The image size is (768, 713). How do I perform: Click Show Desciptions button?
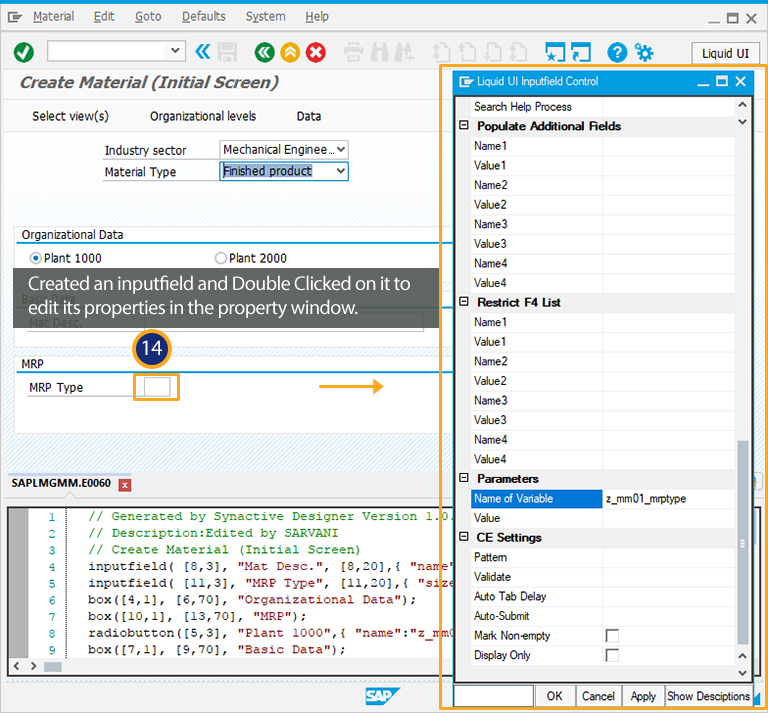(708, 696)
